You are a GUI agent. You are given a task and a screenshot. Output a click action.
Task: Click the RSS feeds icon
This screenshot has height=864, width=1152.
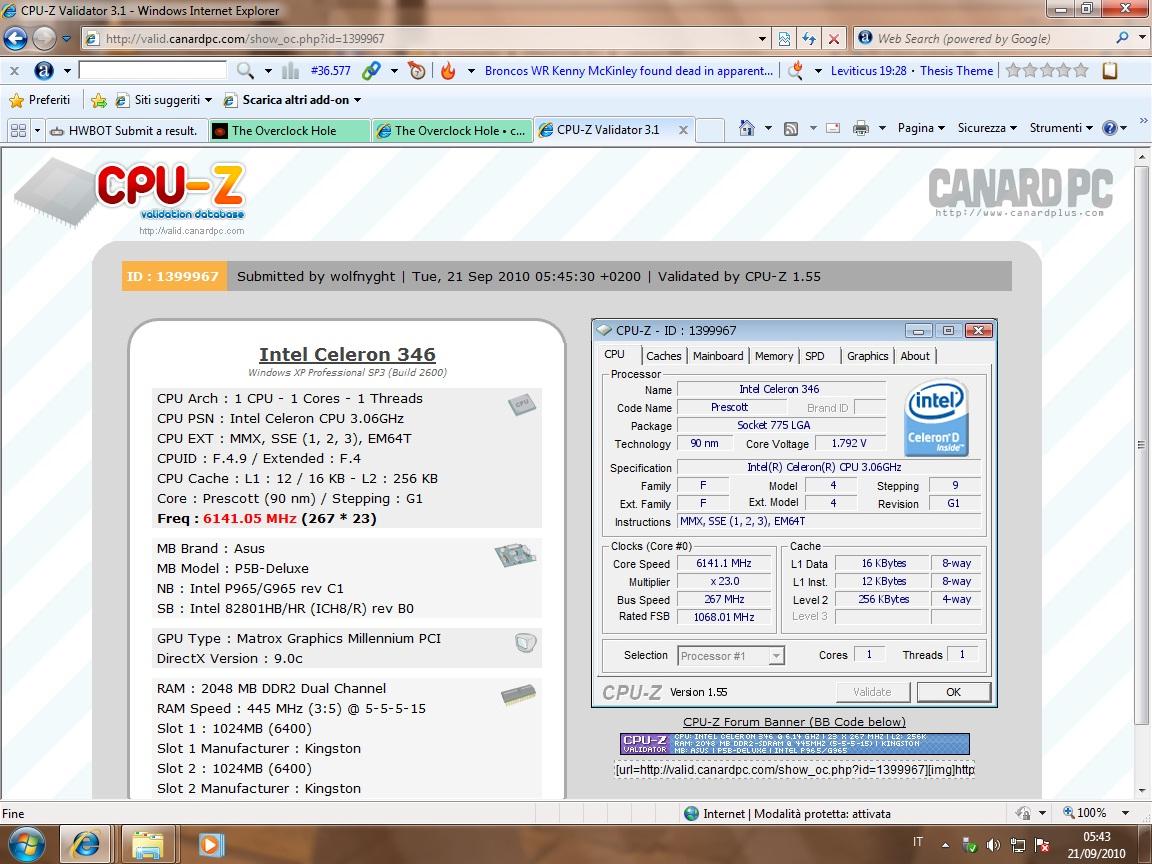pyautogui.click(x=791, y=129)
